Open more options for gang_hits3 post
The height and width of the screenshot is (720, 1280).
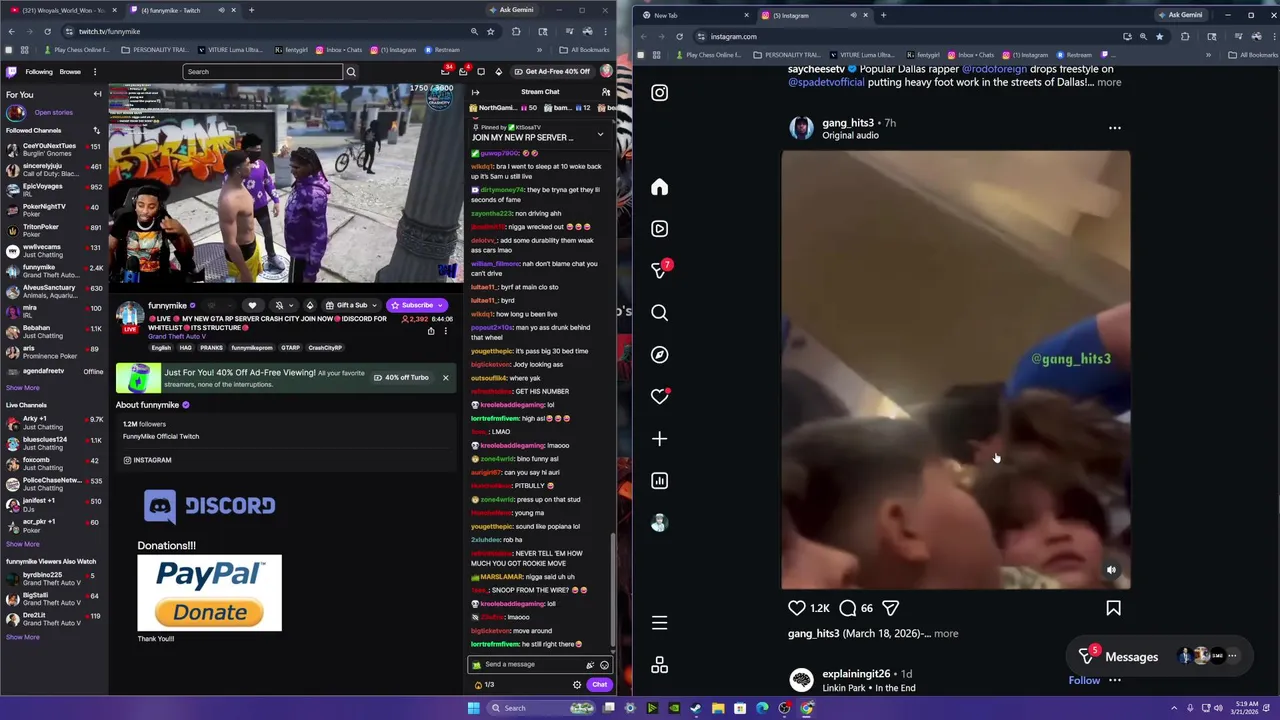point(1115,128)
